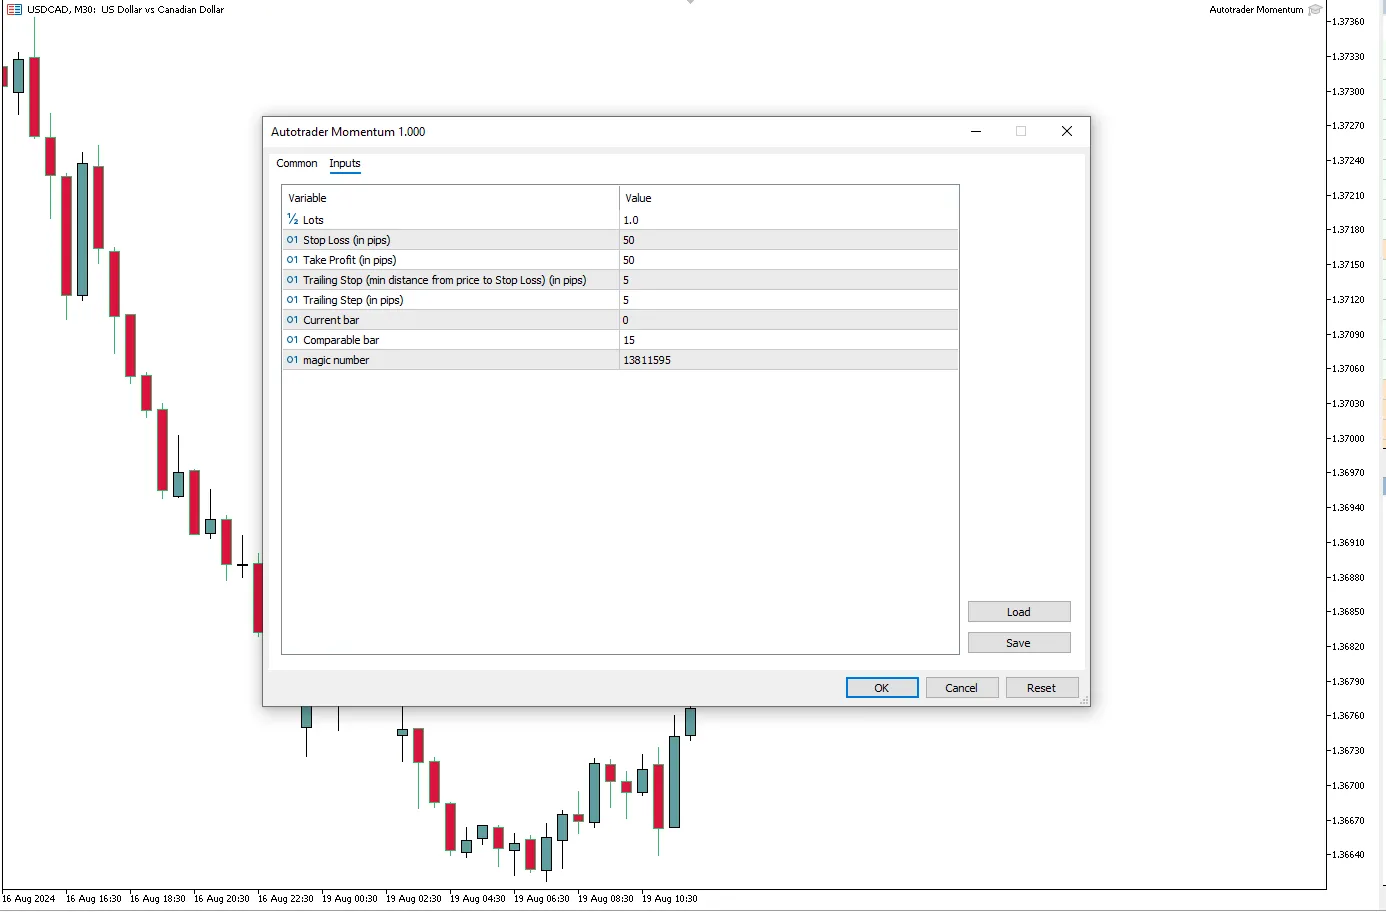This screenshot has height=912, width=1386.
Task: Click the chart title "USDCAD, M30" text
Action: pyautogui.click(x=61, y=10)
